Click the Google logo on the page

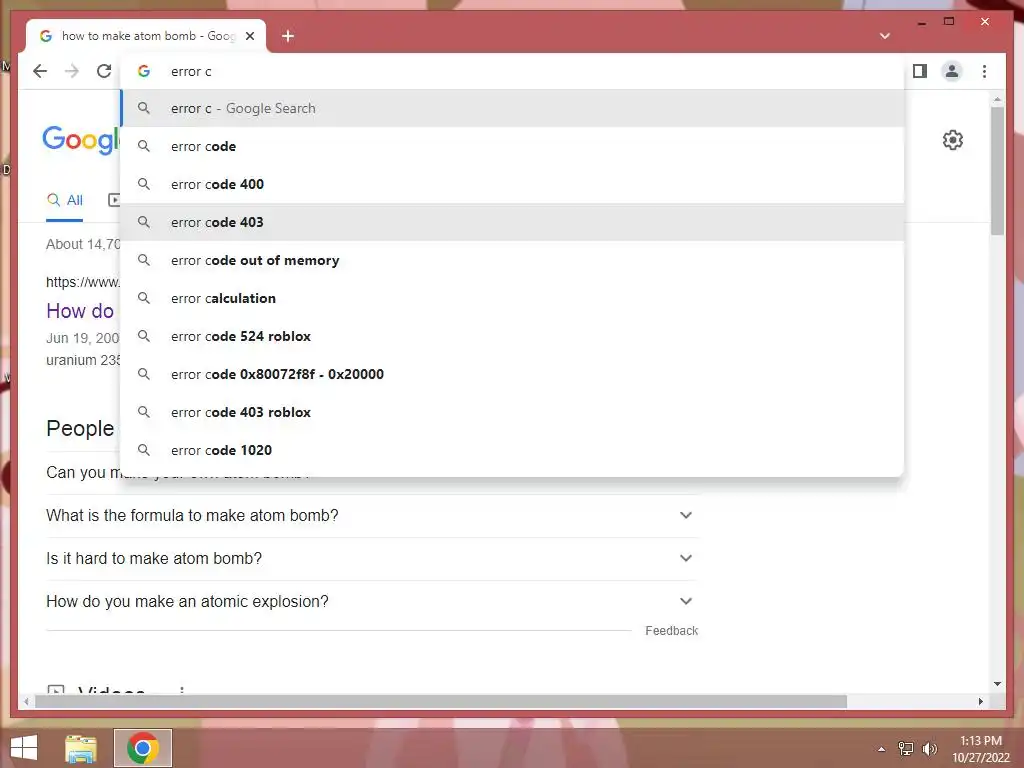click(82, 140)
